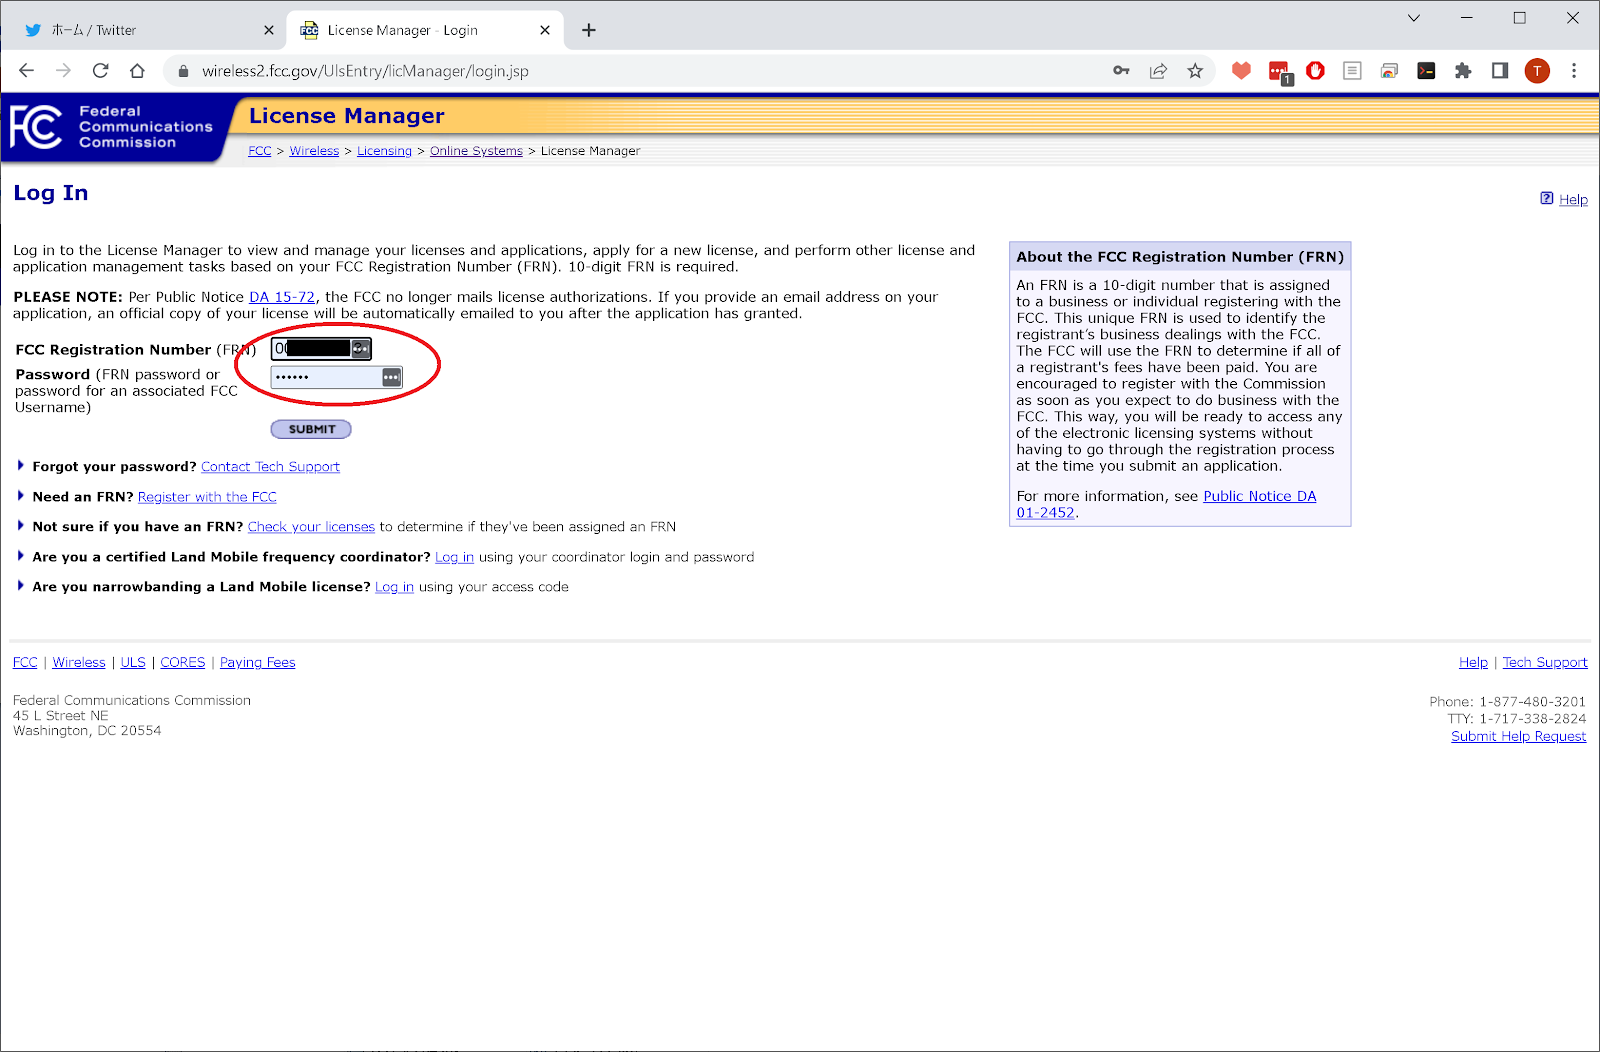Click the lock icon in address bar
This screenshot has height=1052, width=1600.
pyautogui.click(x=183, y=71)
